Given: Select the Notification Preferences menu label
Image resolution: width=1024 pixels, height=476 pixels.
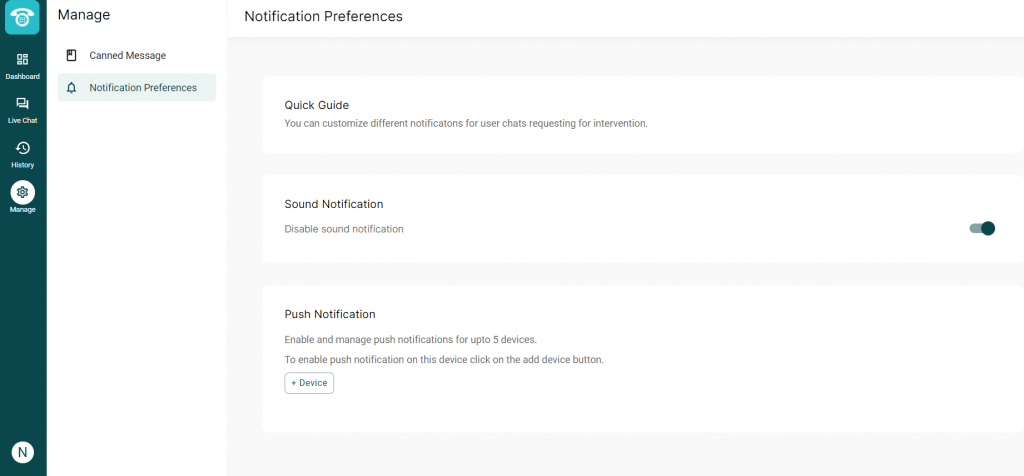Looking at the screenshot, I should [143, 88].
